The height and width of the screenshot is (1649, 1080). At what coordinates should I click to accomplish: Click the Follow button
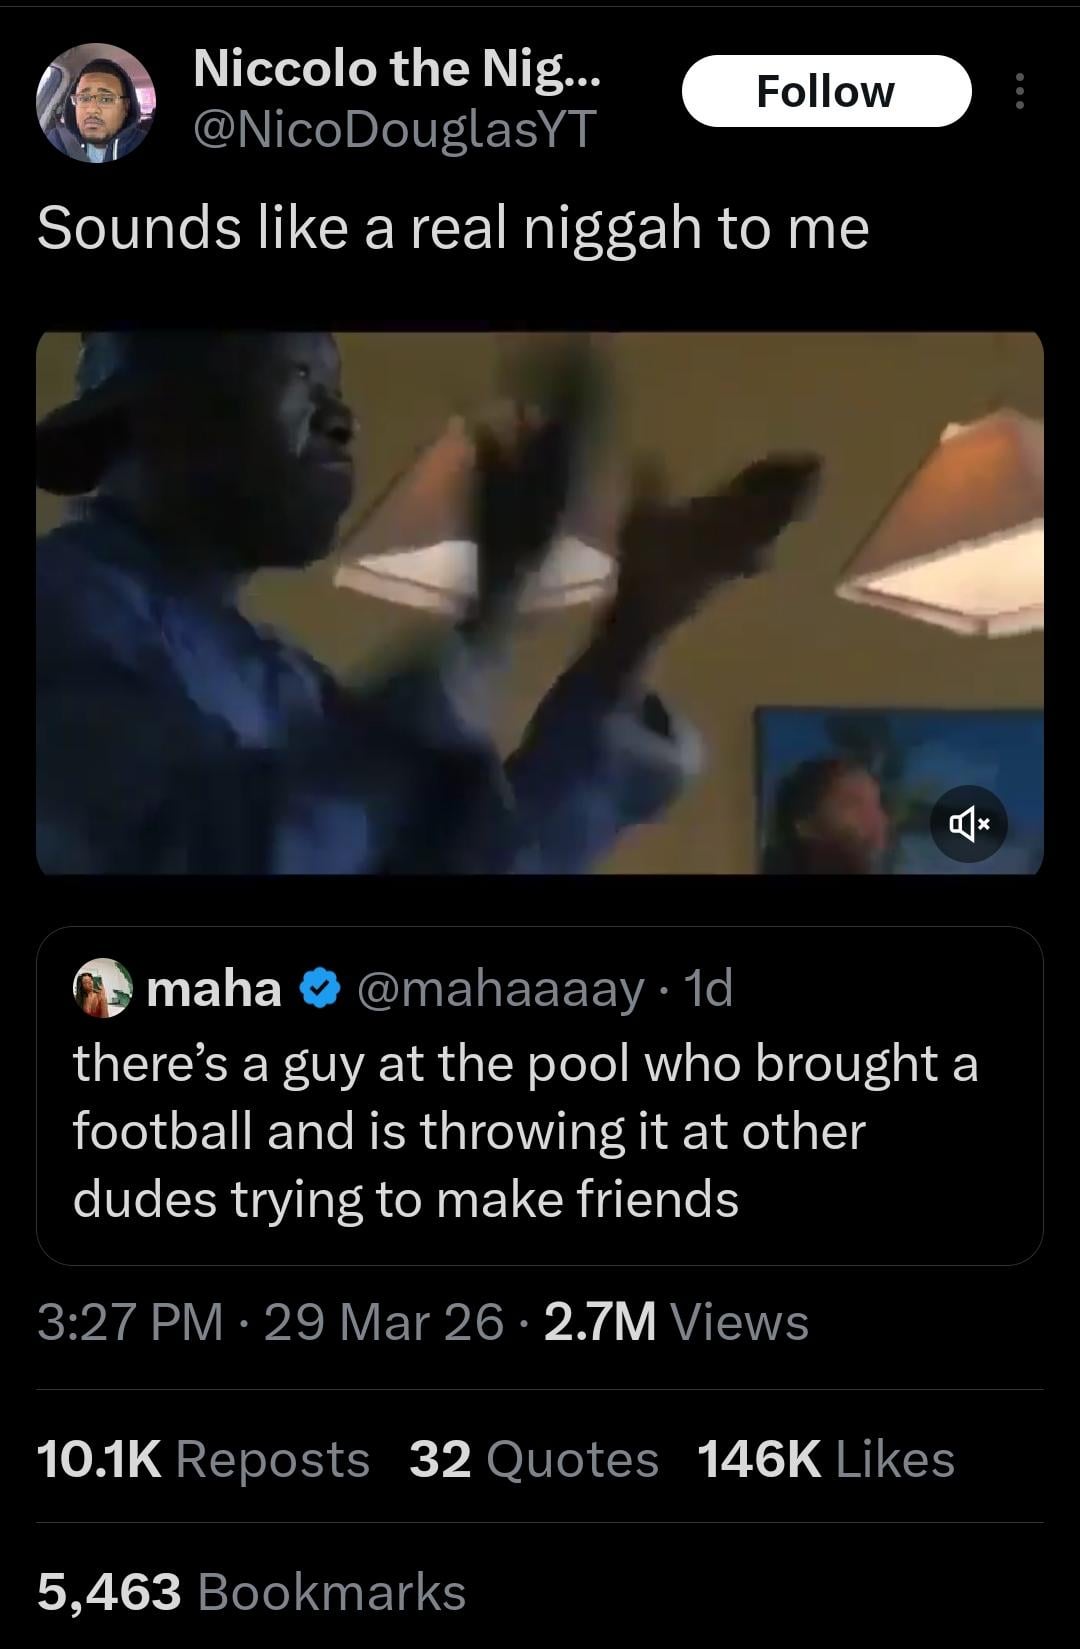(826, 91)
